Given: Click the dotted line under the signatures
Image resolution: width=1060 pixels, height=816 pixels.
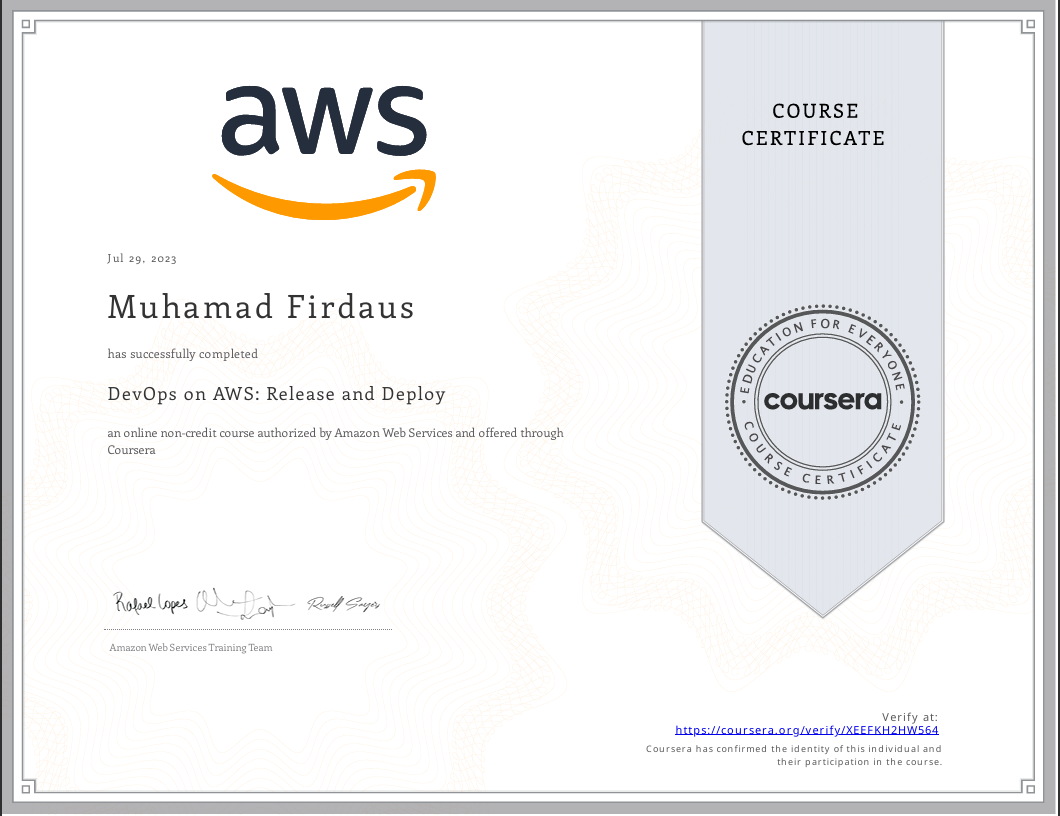Looking at the screenshot, I should coord(248,629).
